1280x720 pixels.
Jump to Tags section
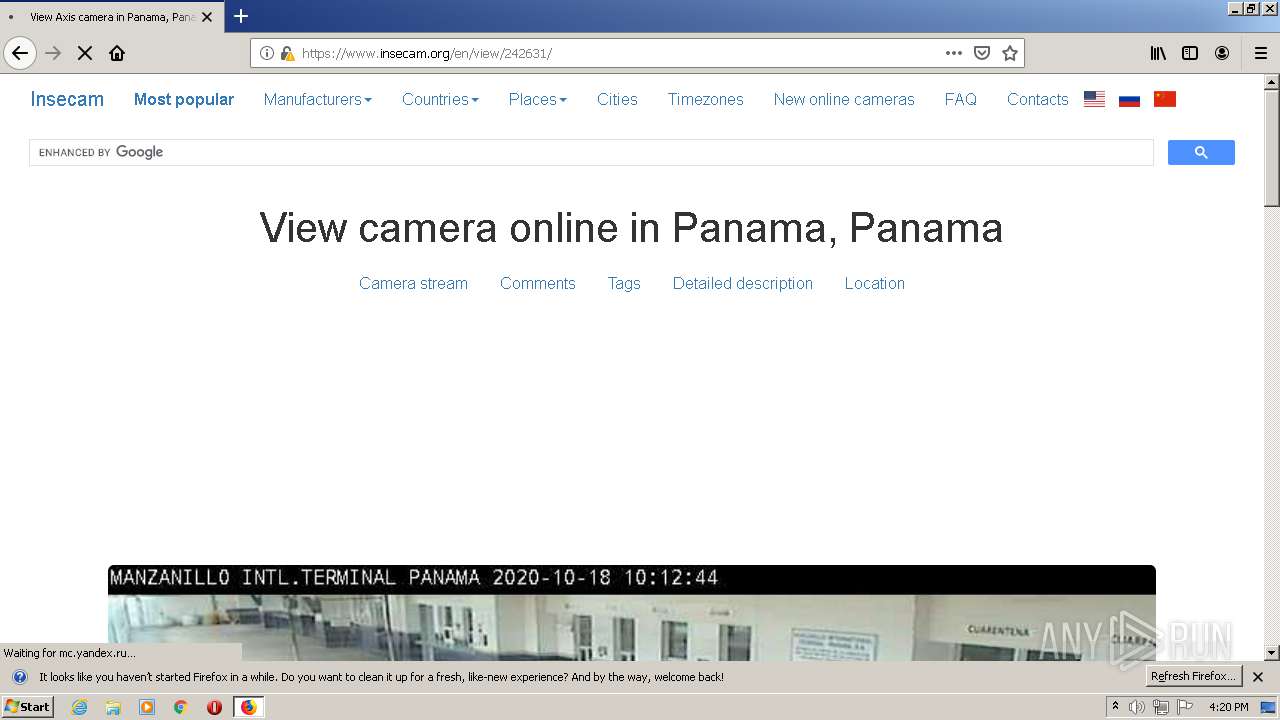pyautogui.click(x=624, y=283)
